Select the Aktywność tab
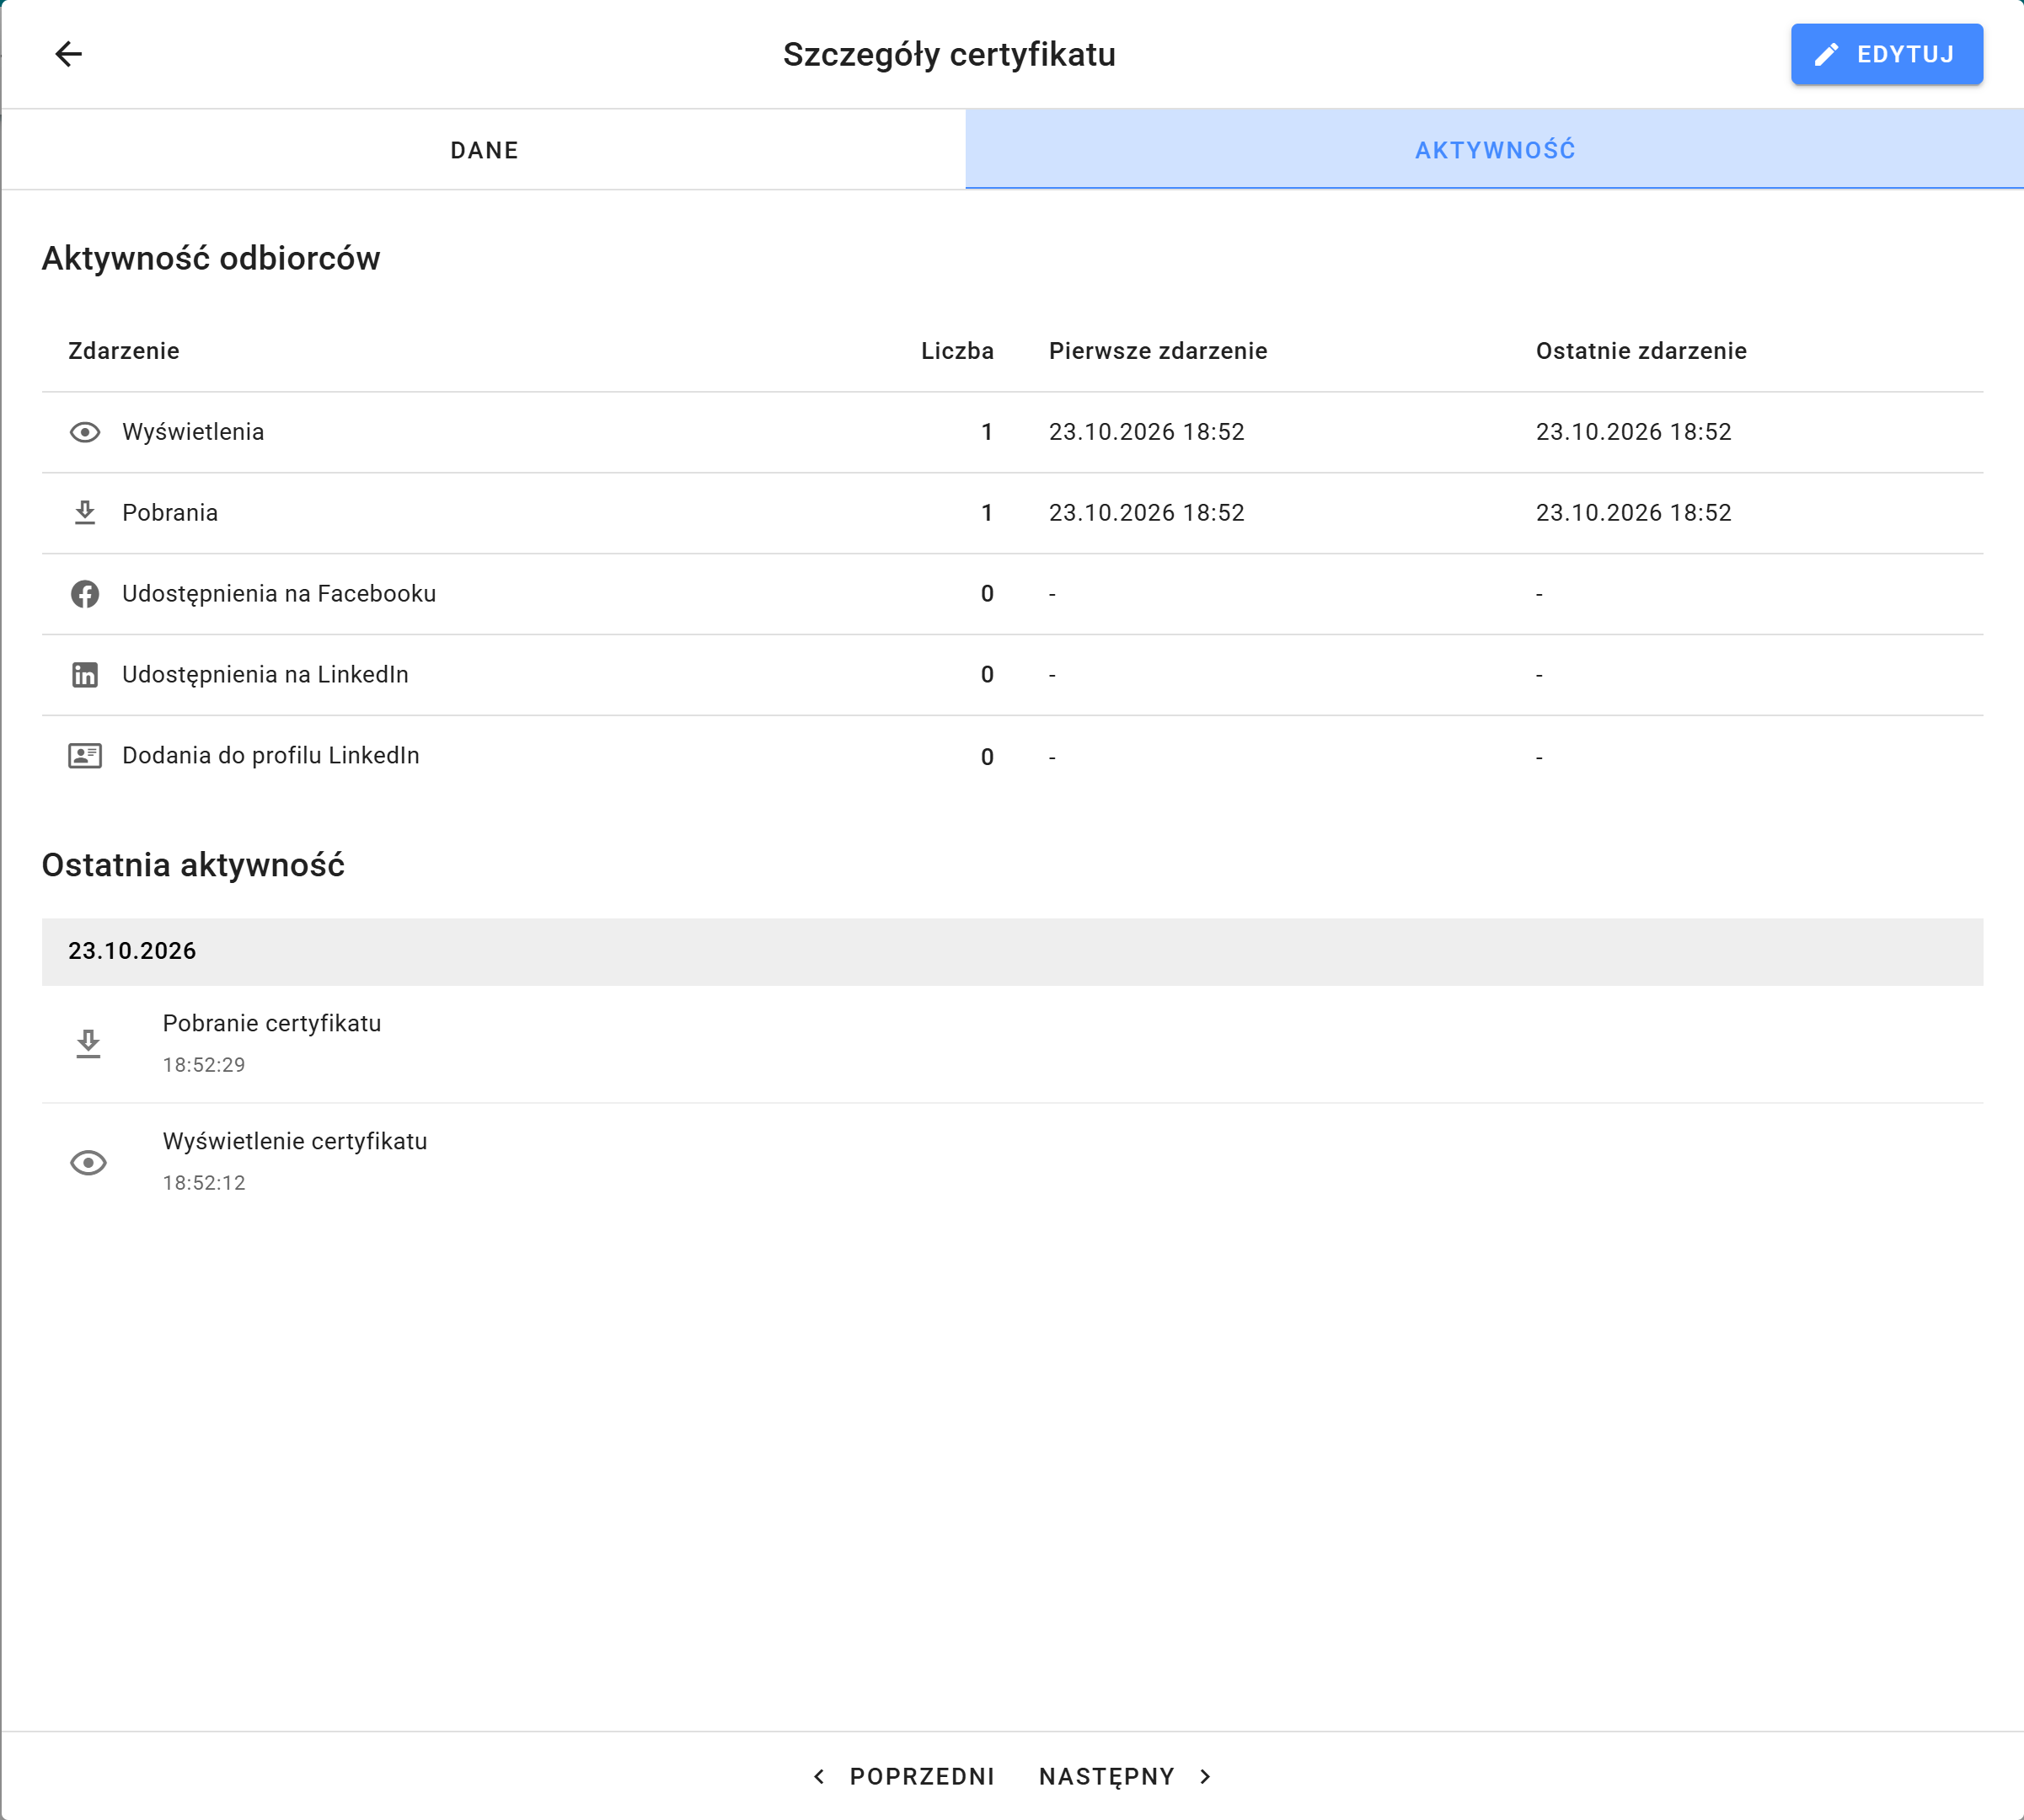The image size is (2024, 1820). pos(1495,150)
